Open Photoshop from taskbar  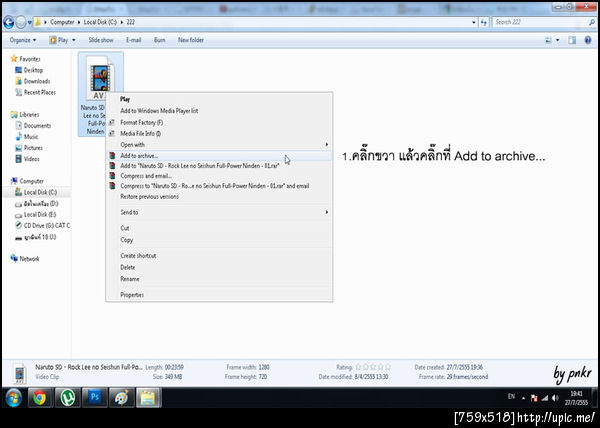click(95, 398)
